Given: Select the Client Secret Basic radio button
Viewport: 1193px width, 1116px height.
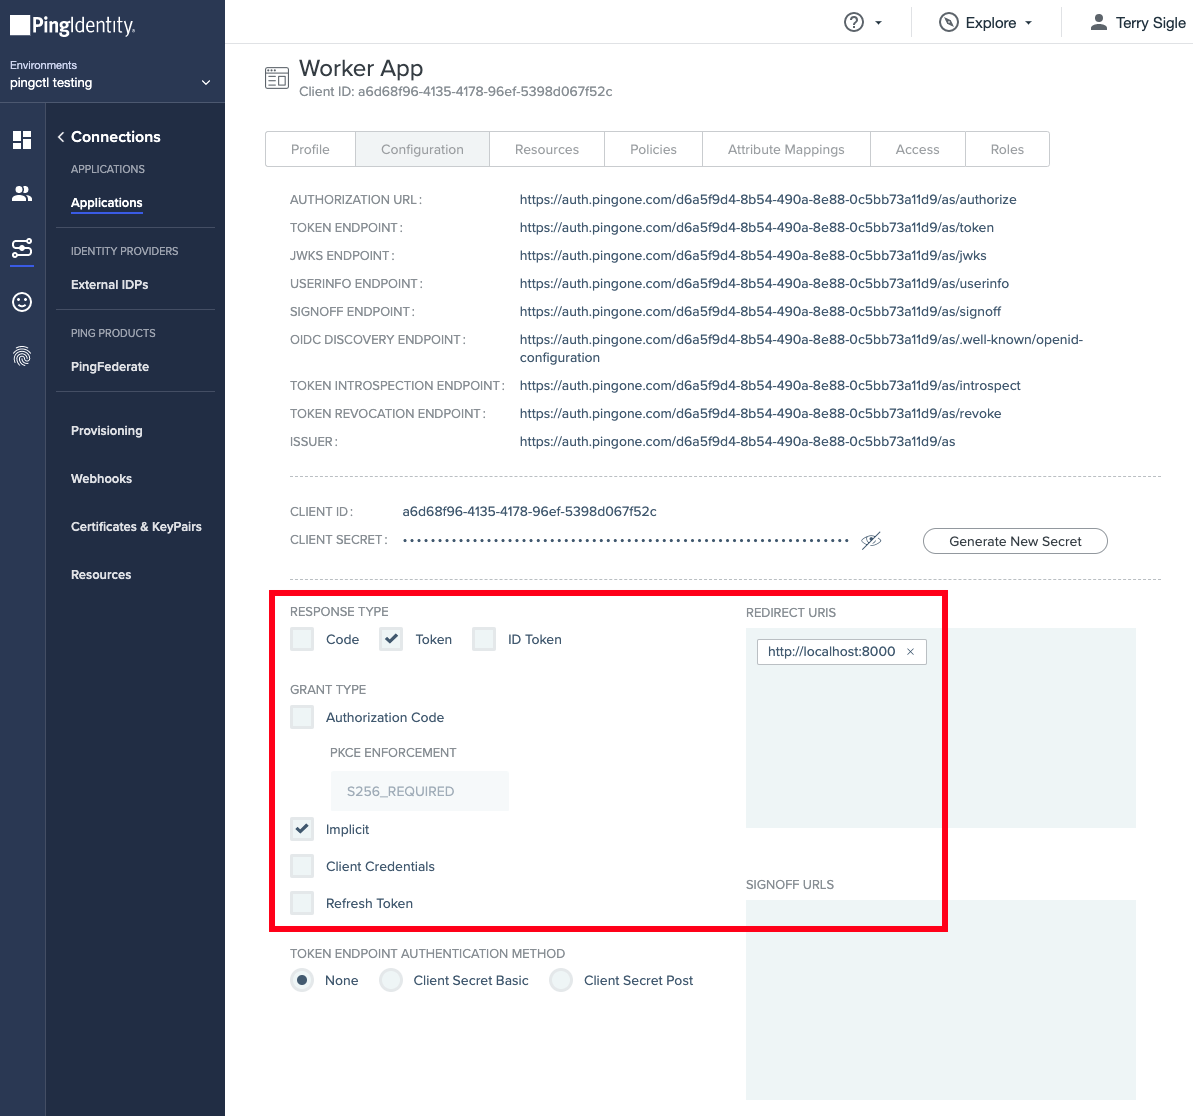Looking at the screenshot, I should click(391, 980).
